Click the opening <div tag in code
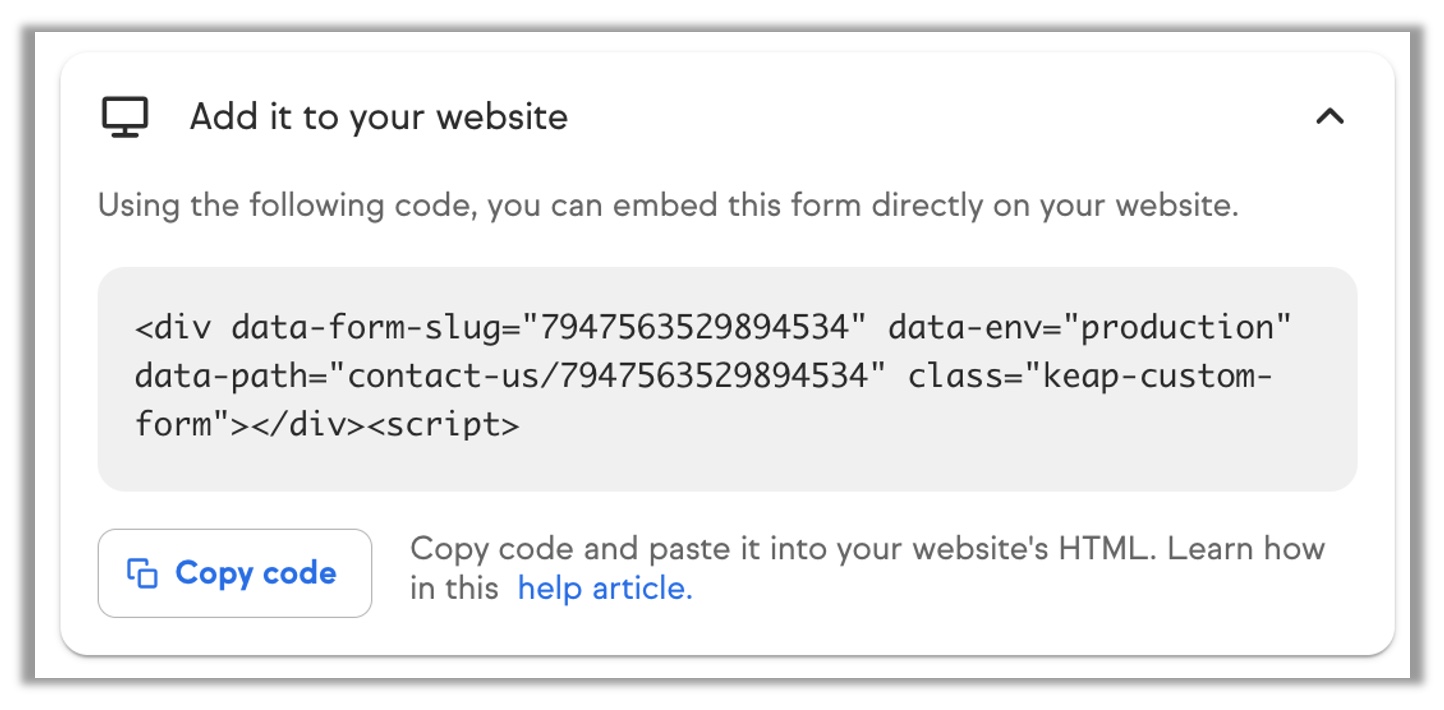1444x710 pixels. coord(172,327)
